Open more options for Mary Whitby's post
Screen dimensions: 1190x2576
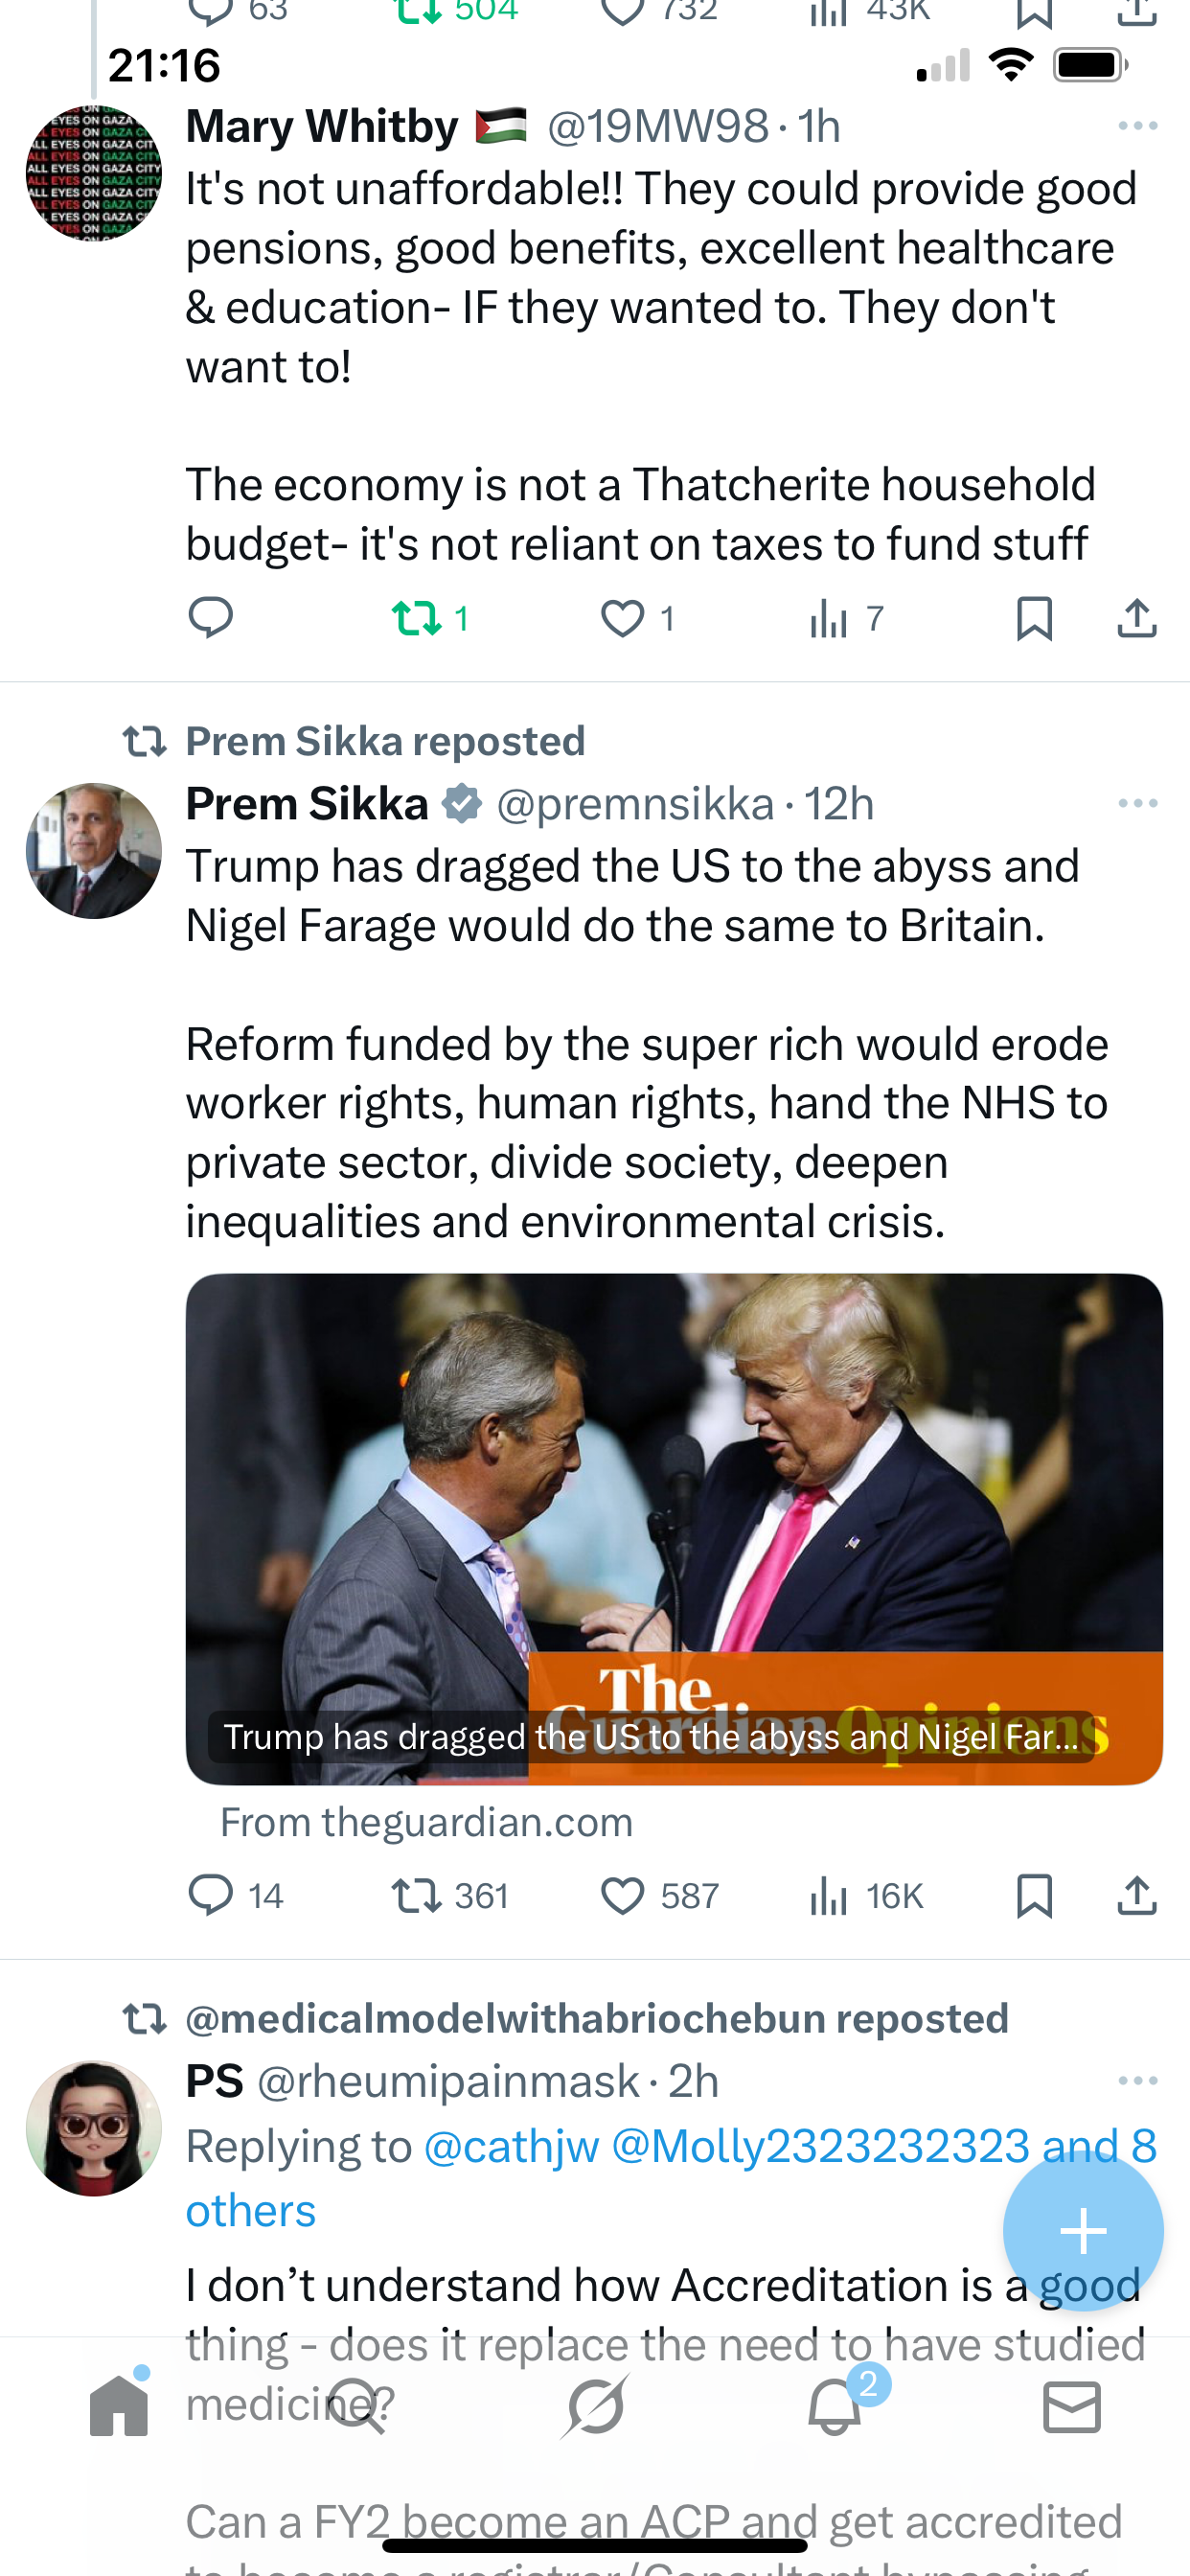(1137, 126)
